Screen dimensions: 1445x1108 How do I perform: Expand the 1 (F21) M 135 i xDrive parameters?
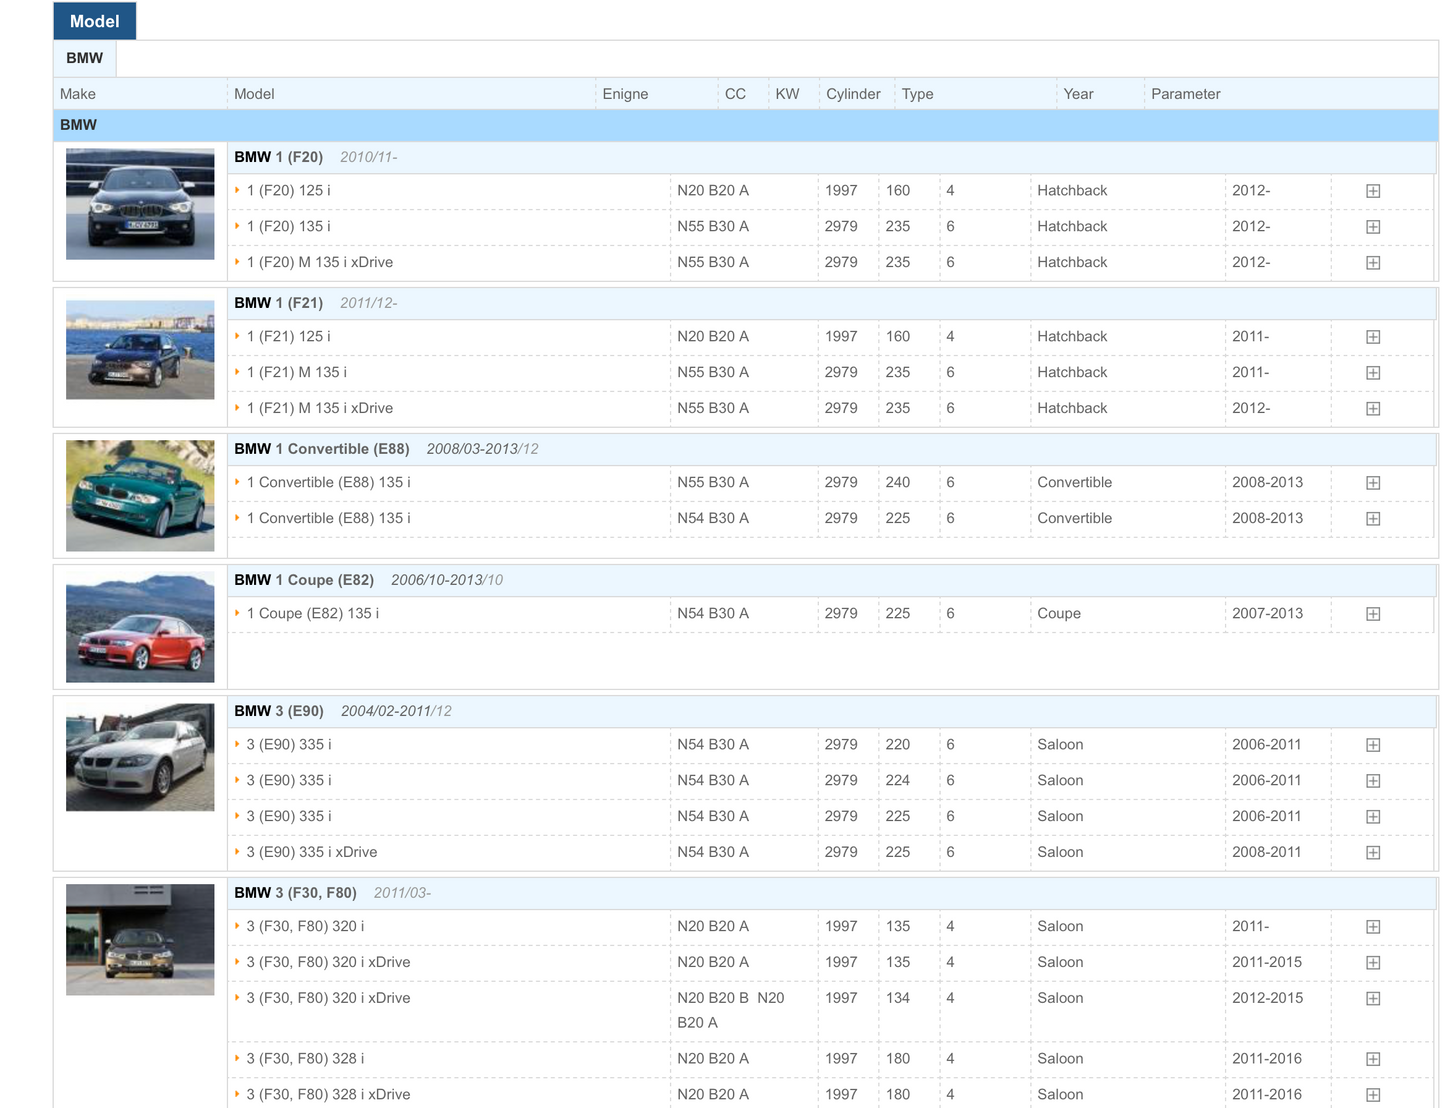point(1373,409)
